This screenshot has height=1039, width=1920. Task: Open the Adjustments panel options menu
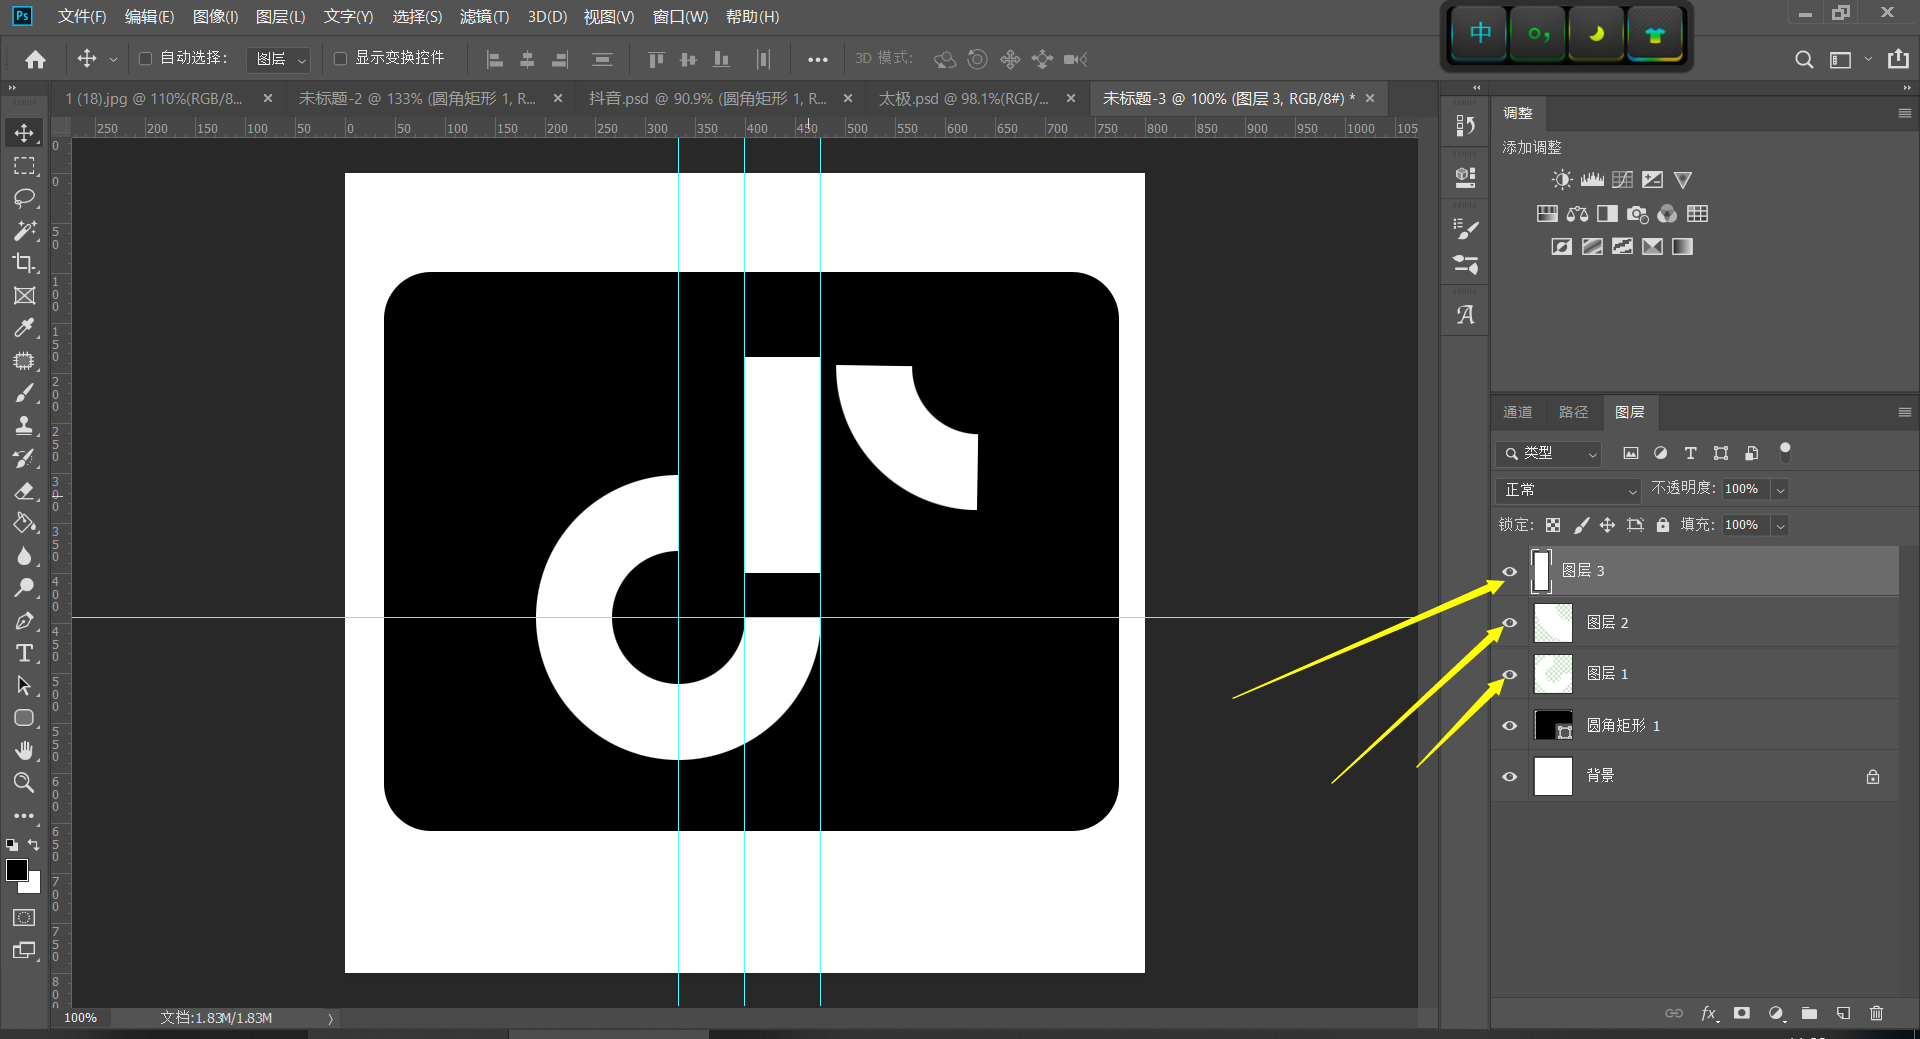[1904, 114]
